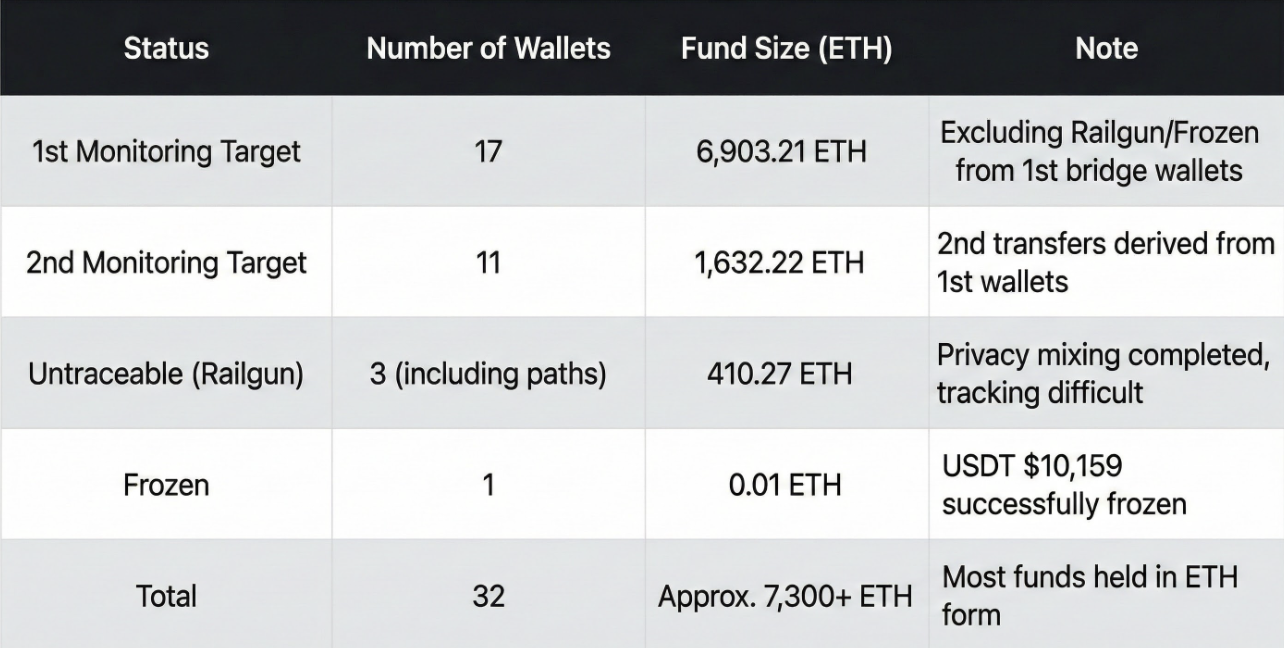This screenshot has width=1284, height=648.
Task: Click the Approx. 7,300+ ETH total
Action: (786, 597)
